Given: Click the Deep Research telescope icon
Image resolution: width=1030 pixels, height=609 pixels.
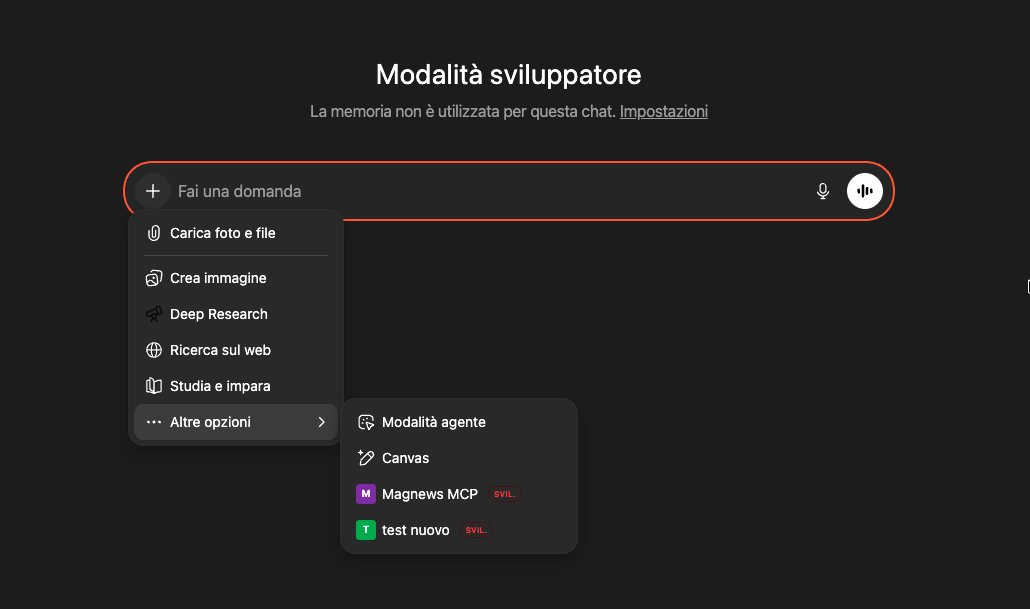Looking at the screenshot, I should click(154, 314).
